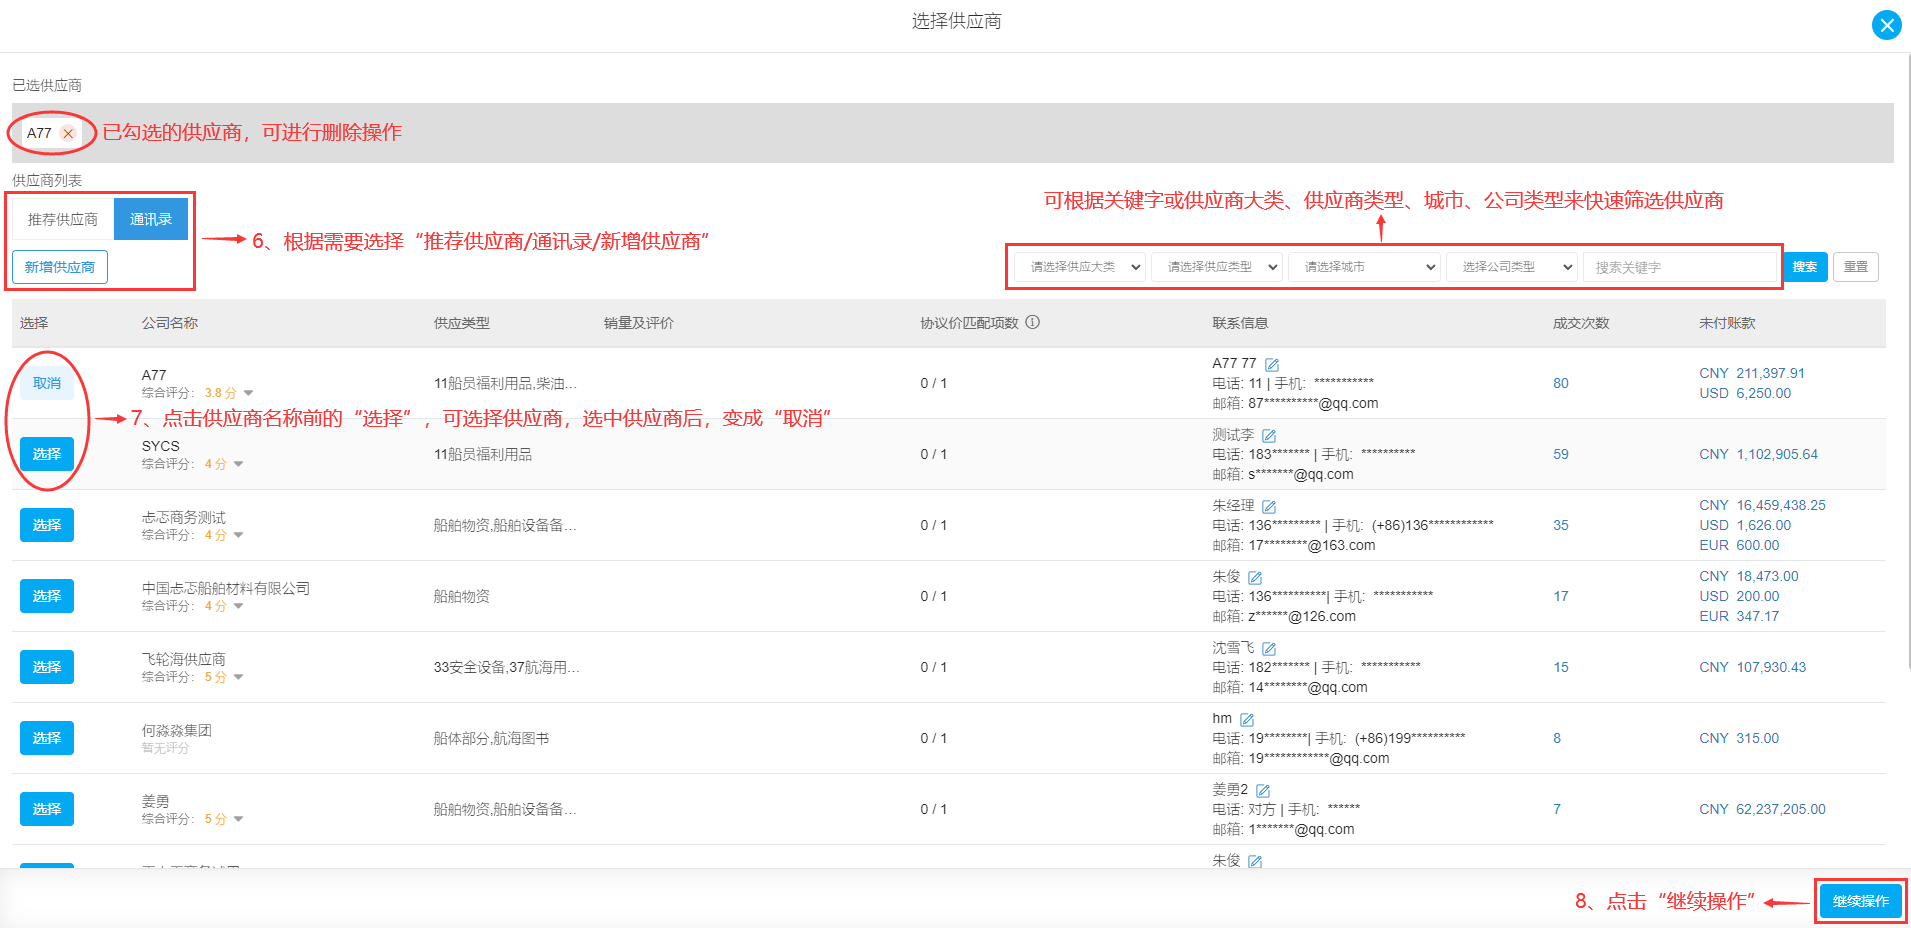The image size is (1911, 928).
Task: Edit contact hm info
Action: 1247,720
